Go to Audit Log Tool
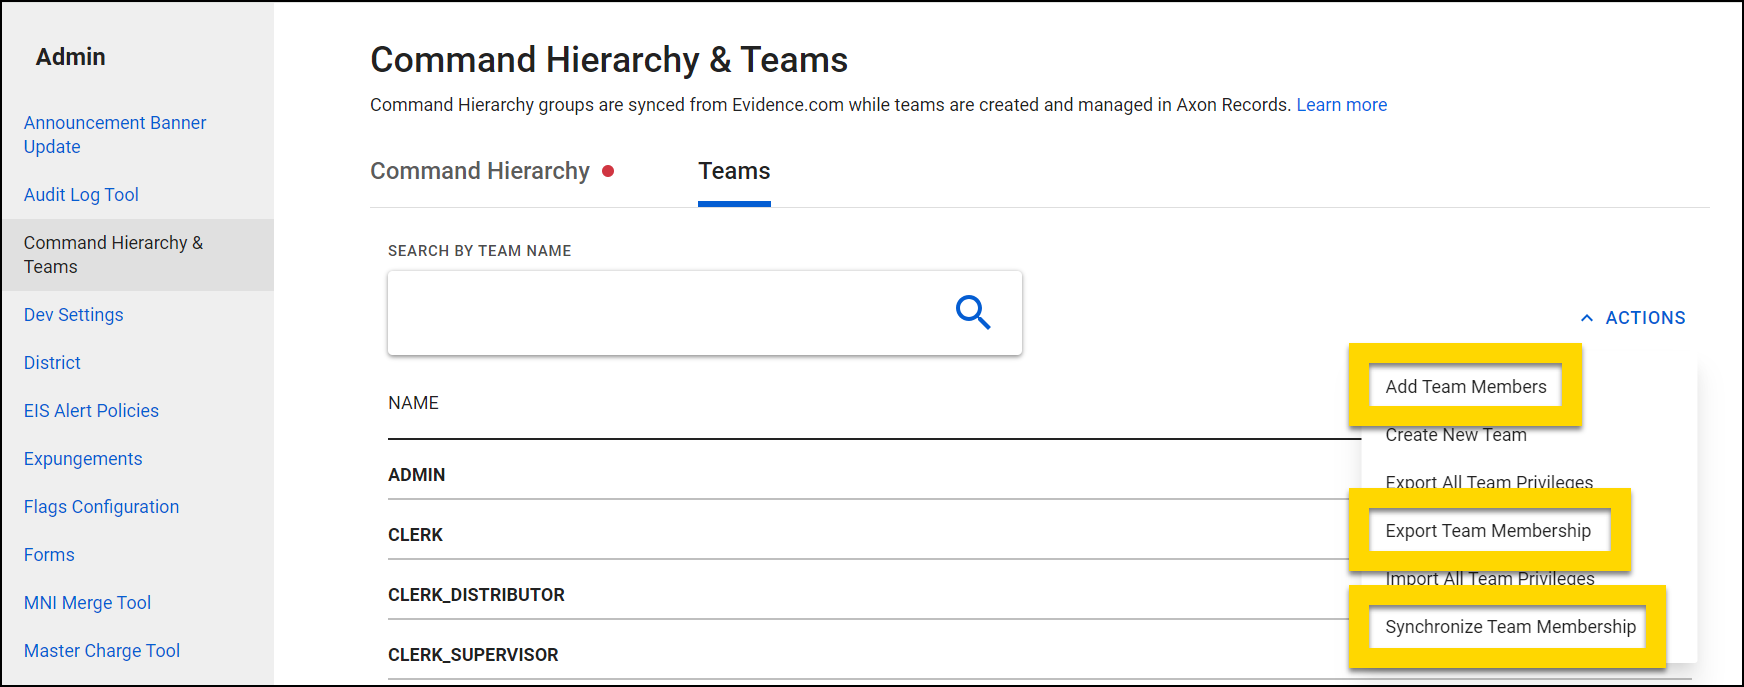This screenshot has width=1744, height=687. coord(81,195)
